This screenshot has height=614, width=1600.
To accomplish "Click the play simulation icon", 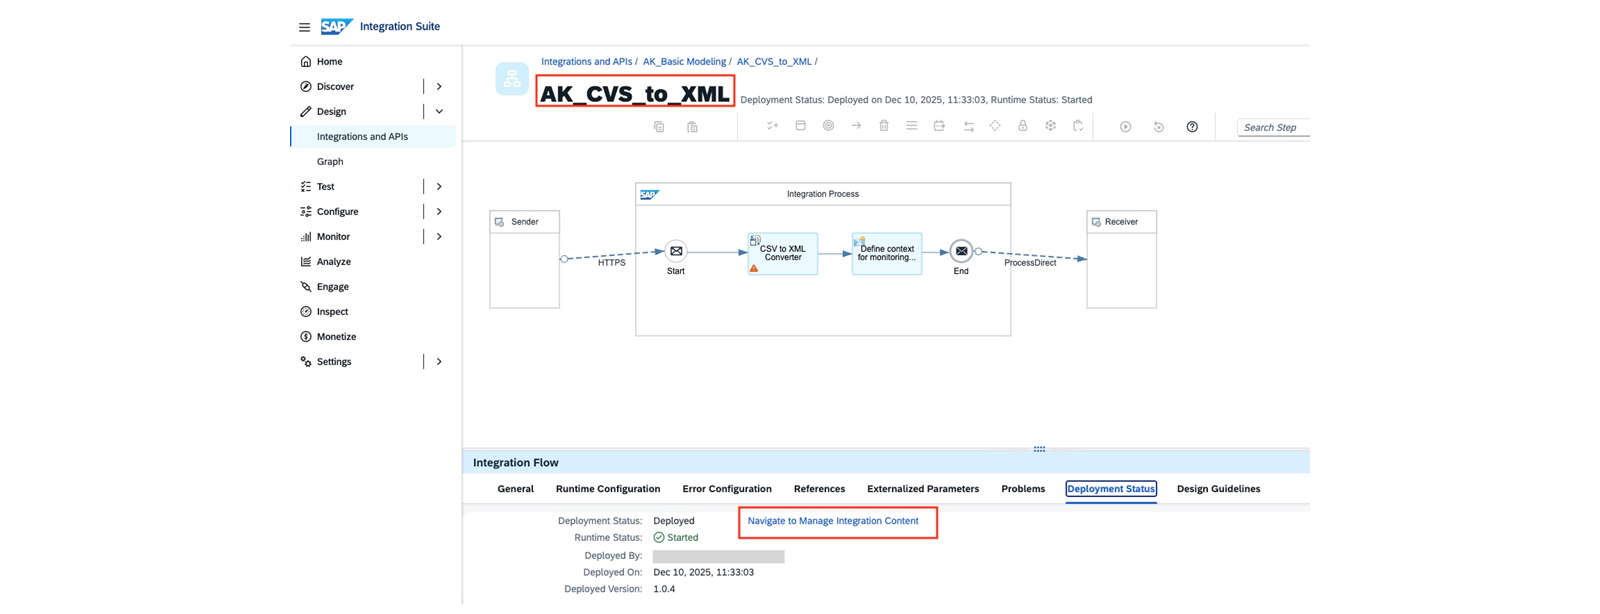I will (1126, 127).
